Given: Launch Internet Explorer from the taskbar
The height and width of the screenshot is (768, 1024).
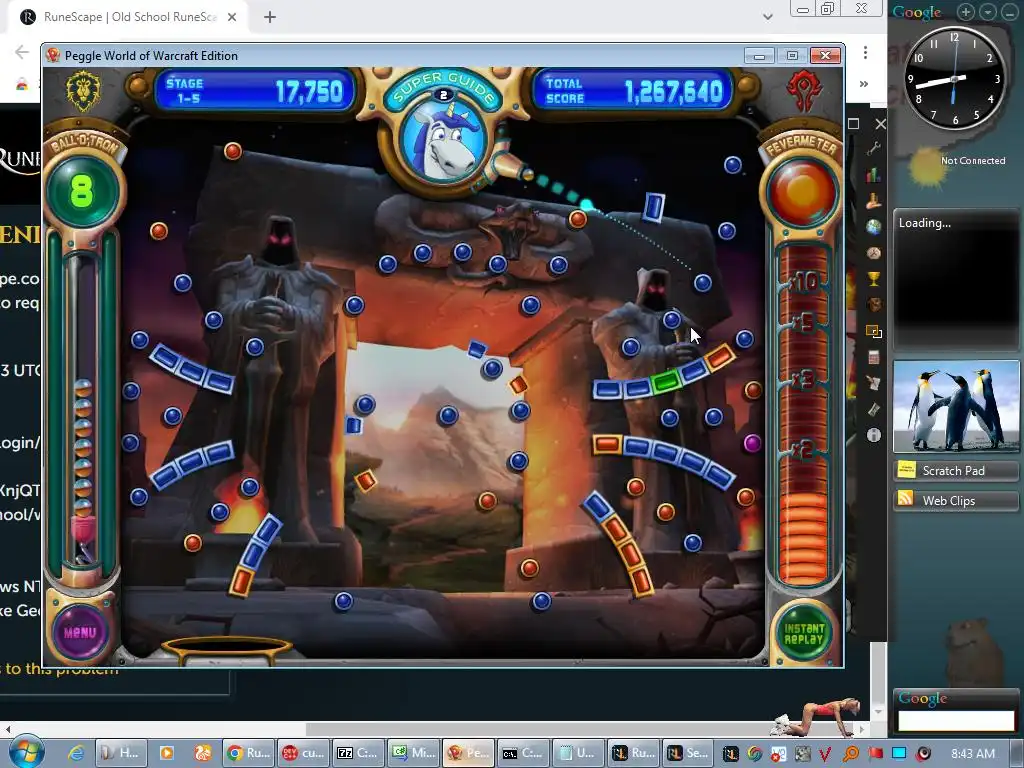Looking at the screenshot, I should point(76,753).
